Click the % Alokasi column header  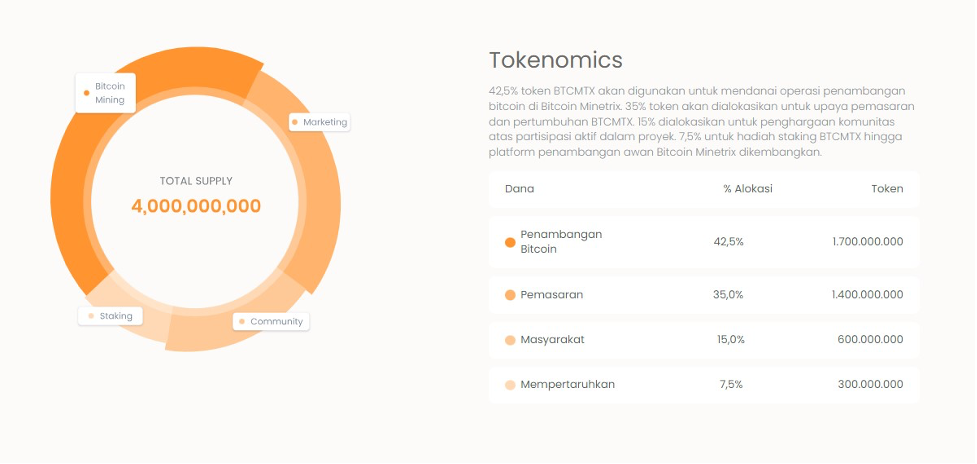[747, 188]
